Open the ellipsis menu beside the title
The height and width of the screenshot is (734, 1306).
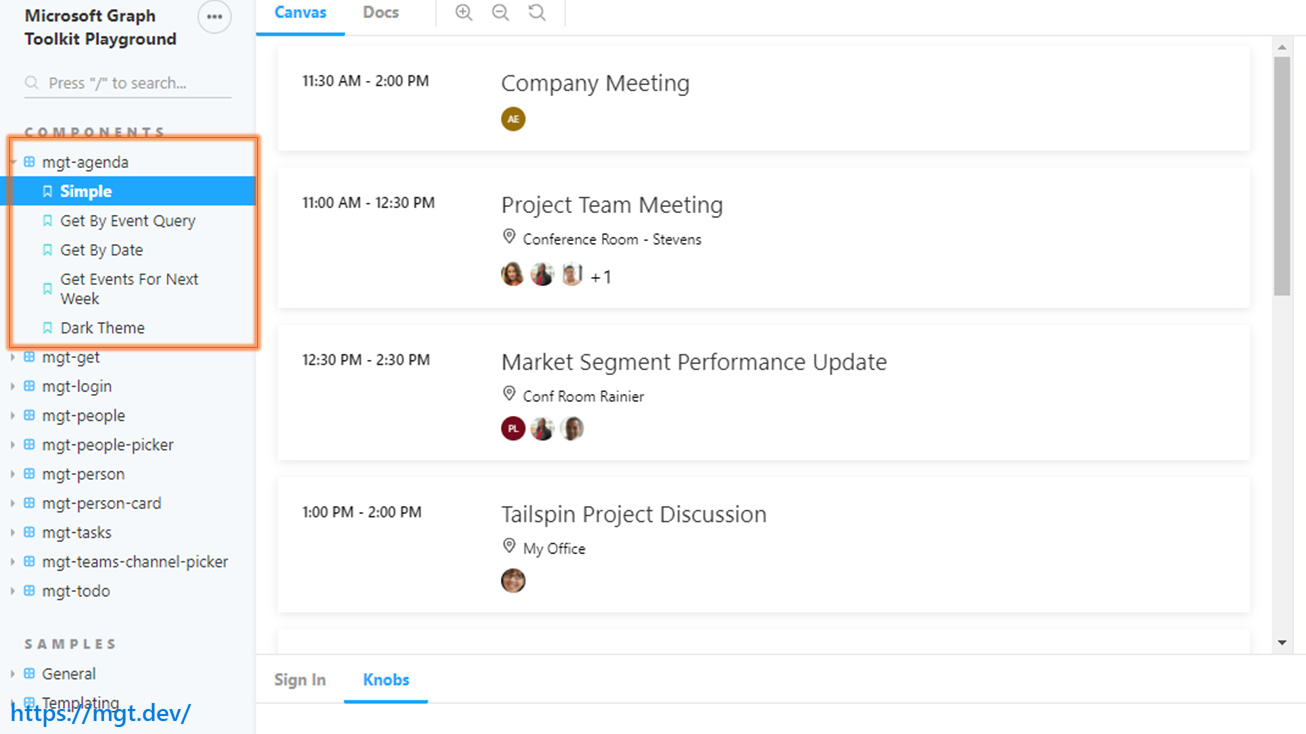[214, 17]
